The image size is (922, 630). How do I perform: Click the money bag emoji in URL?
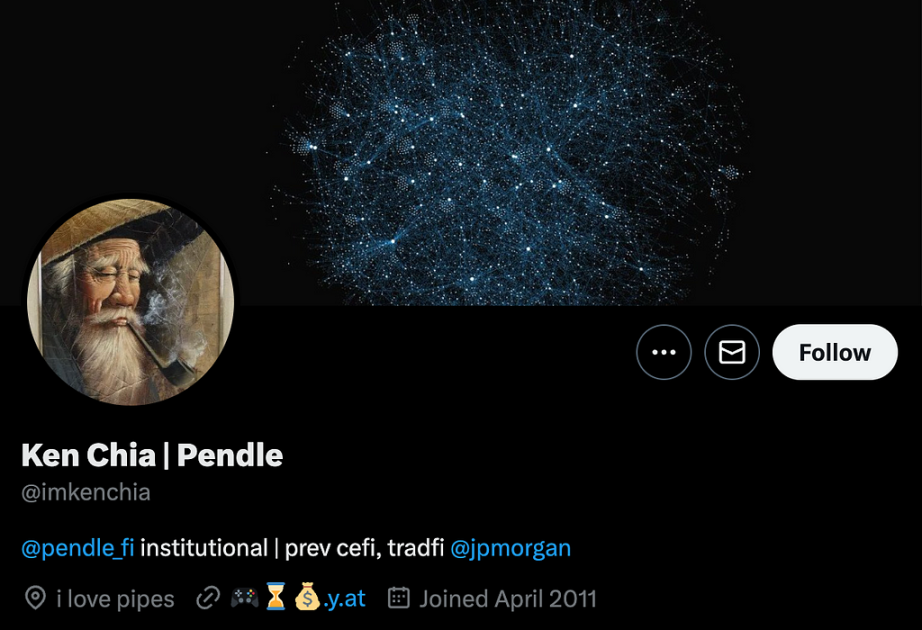click(307, 596)
